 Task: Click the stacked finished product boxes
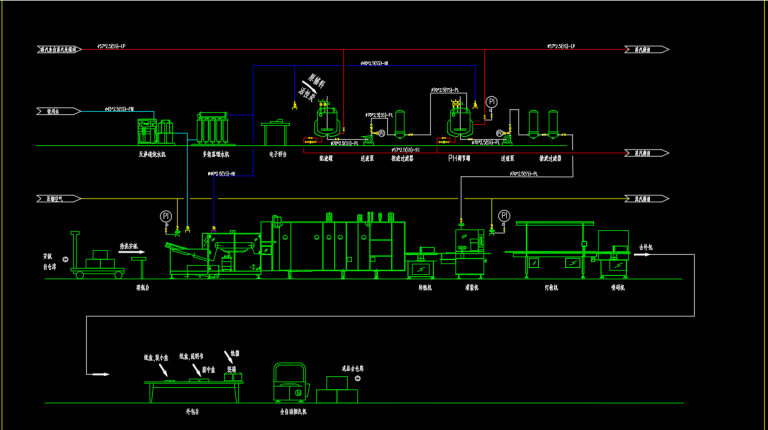pos(343,391)
